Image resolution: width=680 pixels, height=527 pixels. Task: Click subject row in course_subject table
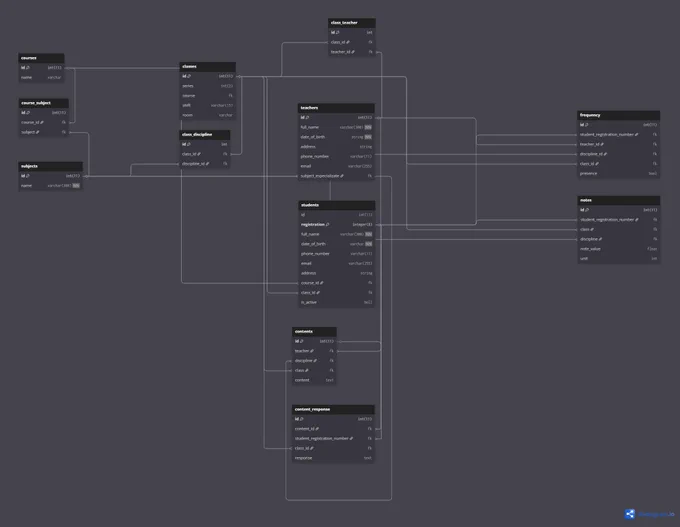click(x=43, y=132)
